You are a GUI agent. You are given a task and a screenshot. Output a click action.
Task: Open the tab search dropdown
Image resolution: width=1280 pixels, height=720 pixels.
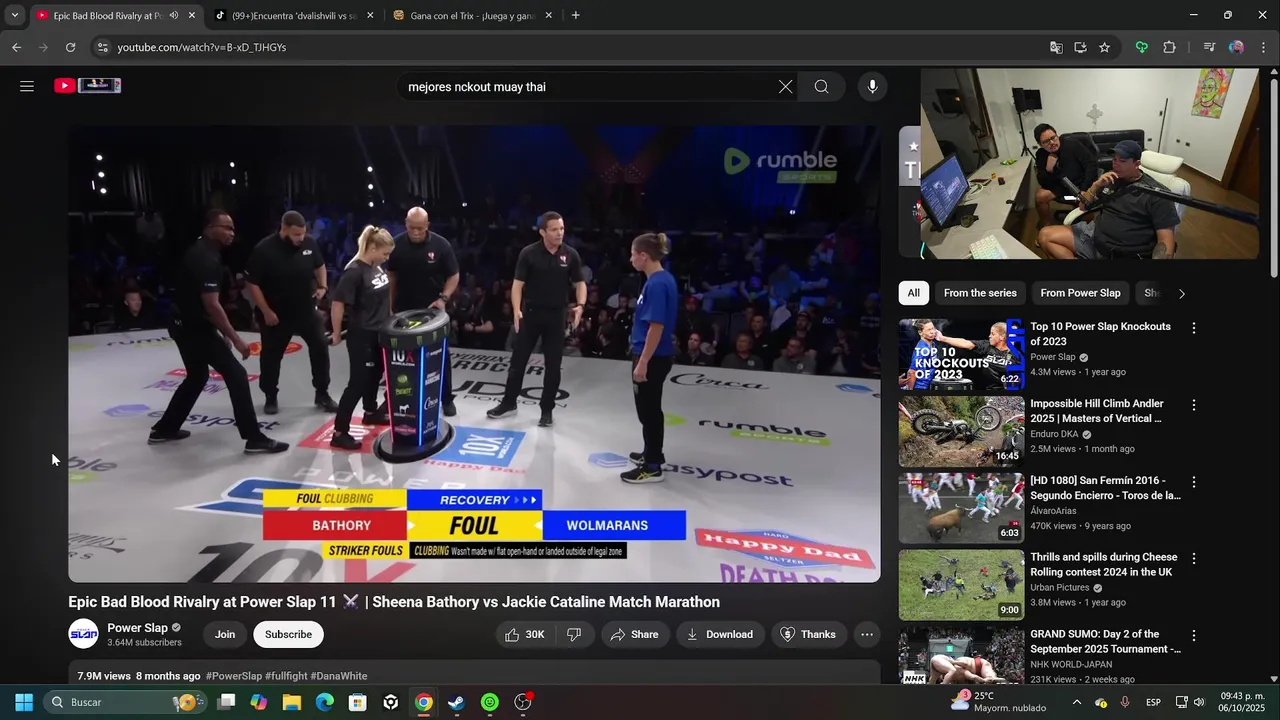(14, 16)
